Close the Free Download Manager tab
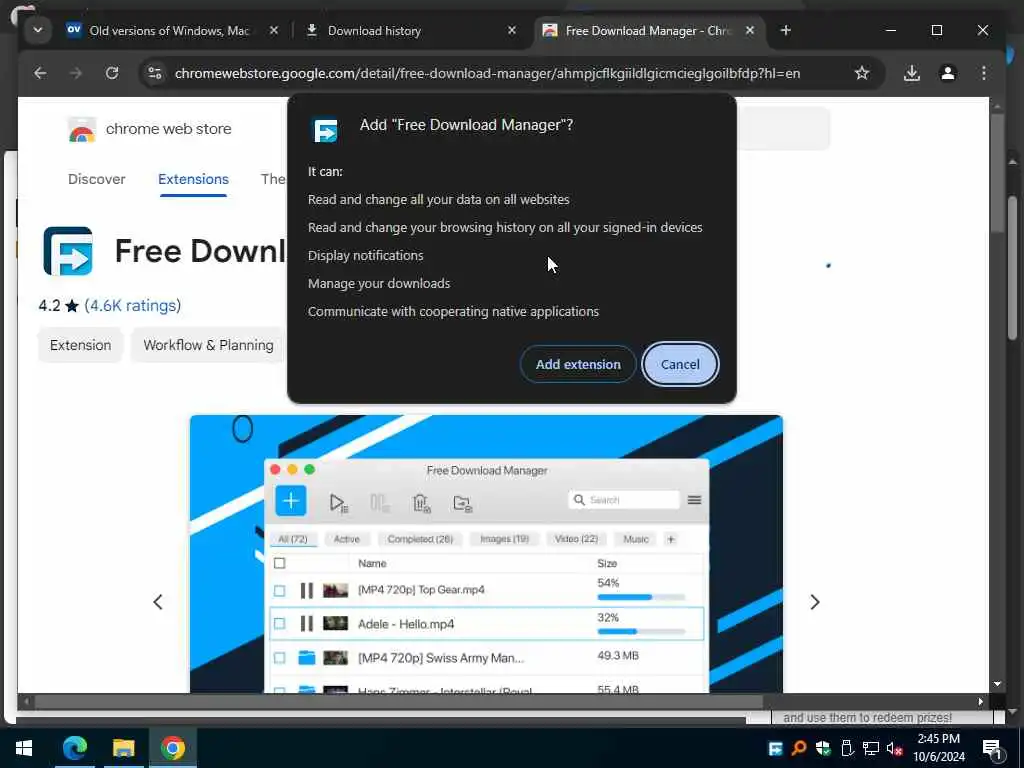 point(750,31)
